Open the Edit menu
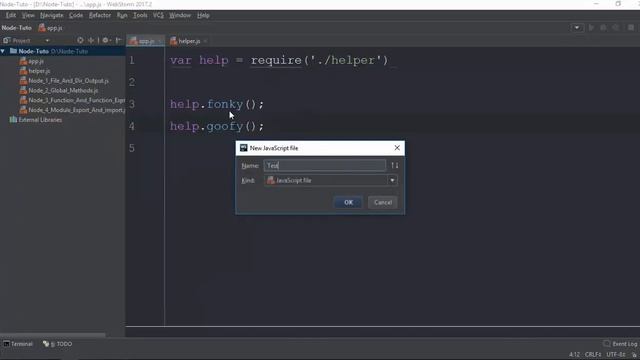The height and width of the screenshot is (360, 640). click(11, 15)
